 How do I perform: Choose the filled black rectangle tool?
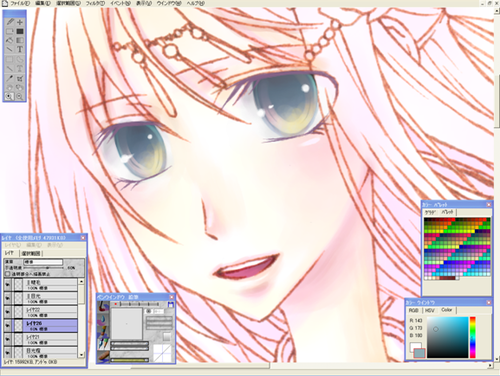[x=20, y=31]
